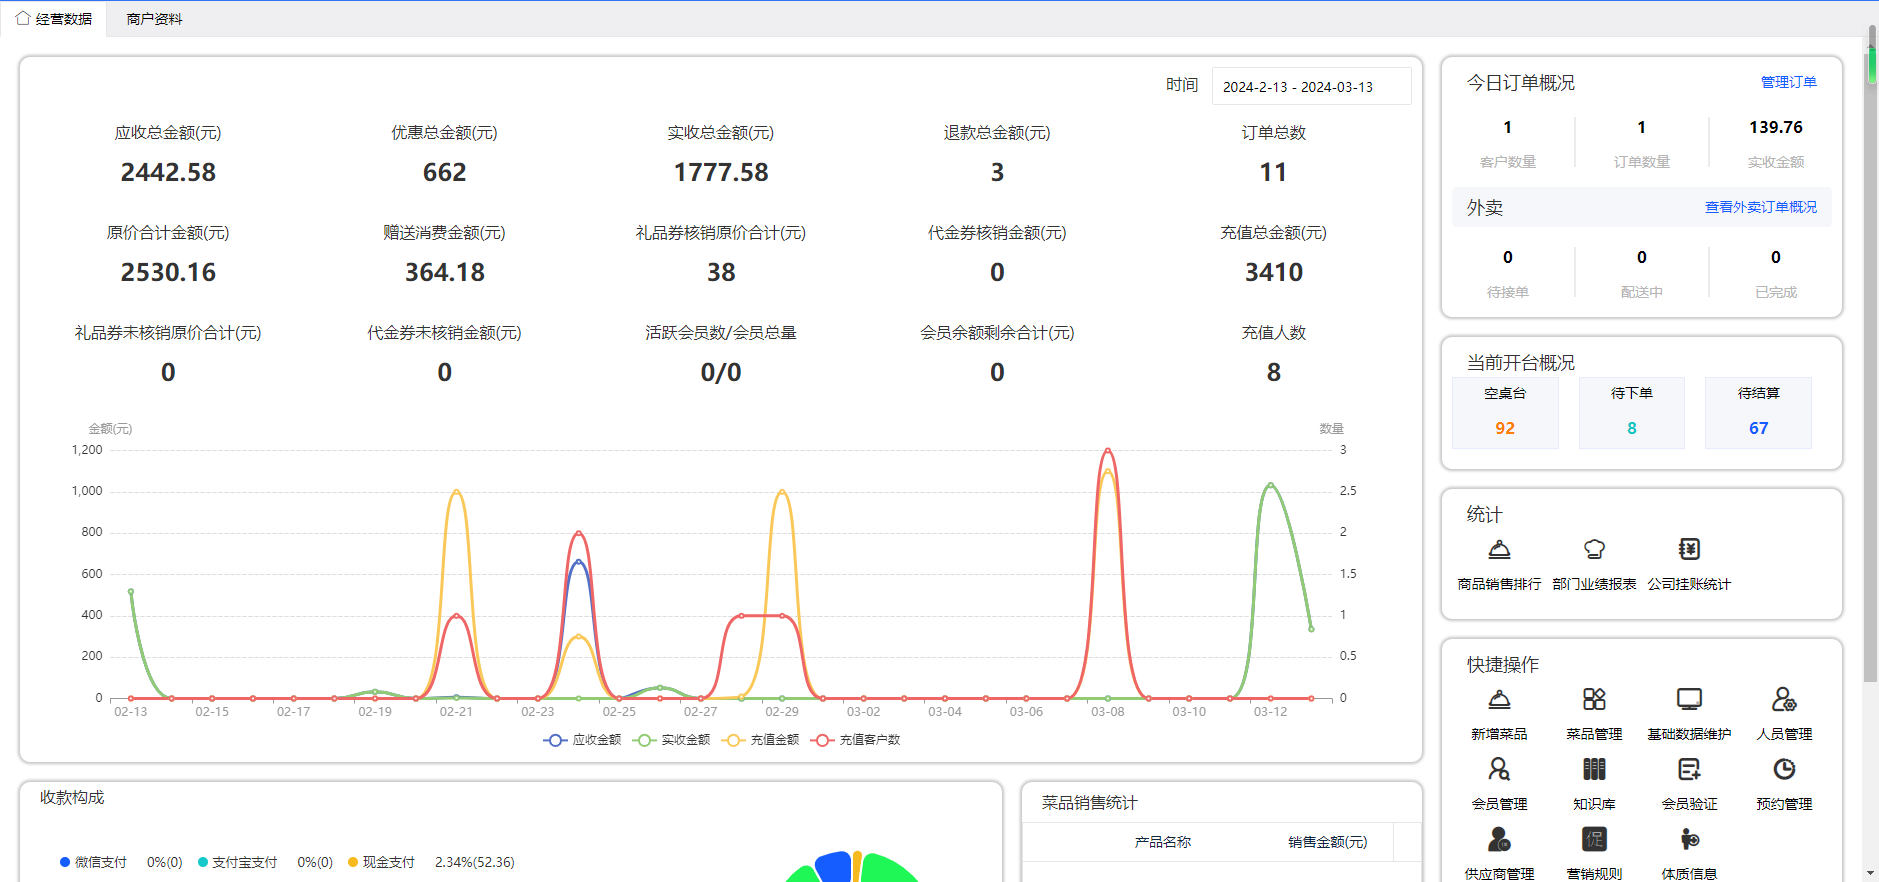Click today's 实收金额 139.76
Screen dimensions: 1879x882
(1776, 127)
